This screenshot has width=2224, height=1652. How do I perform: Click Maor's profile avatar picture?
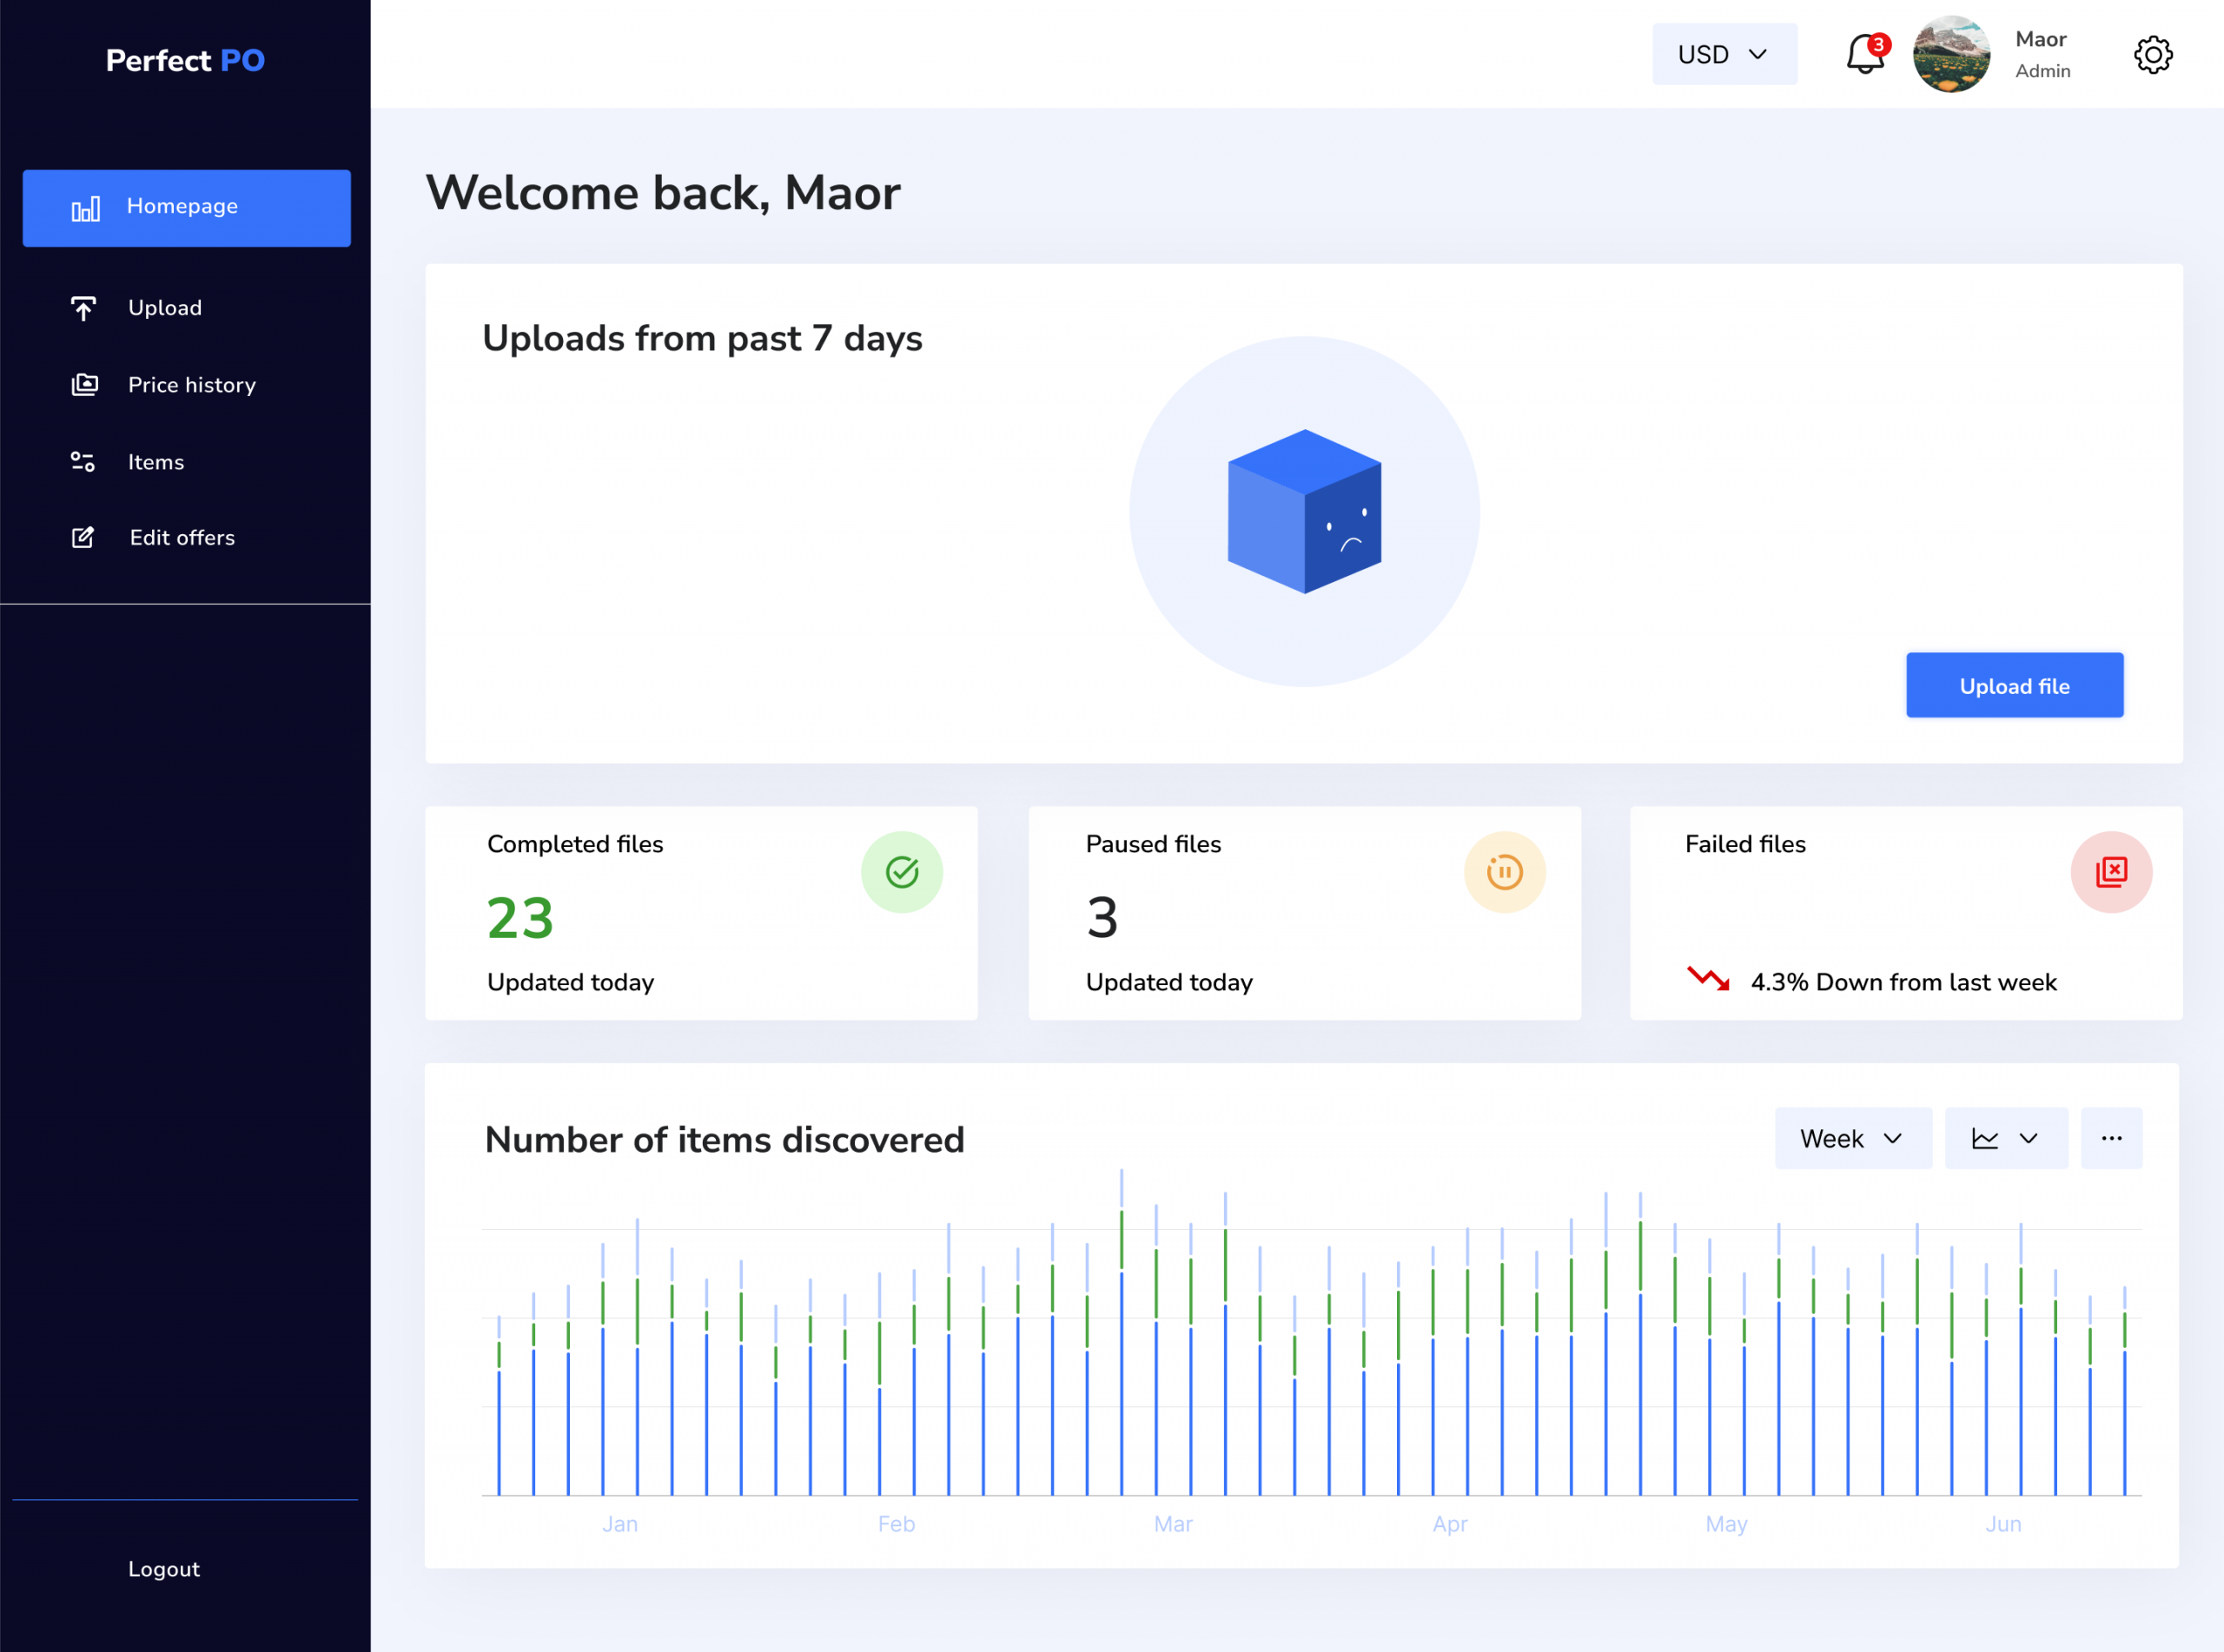pos(1950,54)
